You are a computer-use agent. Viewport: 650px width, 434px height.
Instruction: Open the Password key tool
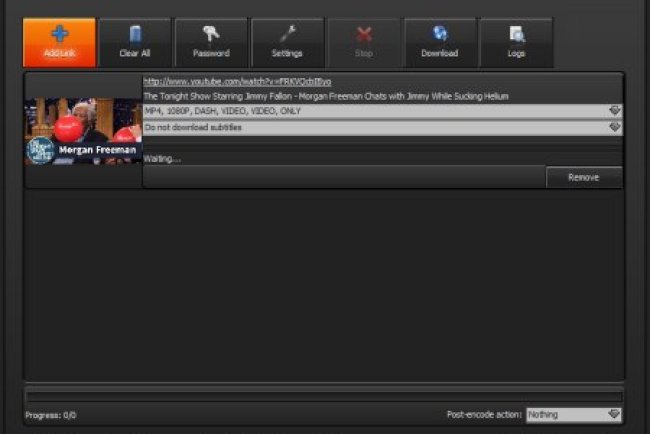pyautogui.click(x=211, y=42)
